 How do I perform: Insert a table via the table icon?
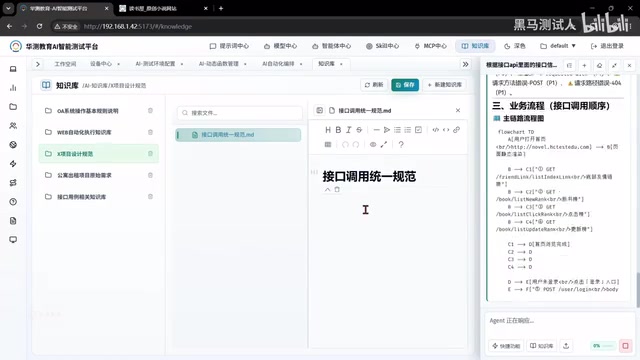point(328,144)
